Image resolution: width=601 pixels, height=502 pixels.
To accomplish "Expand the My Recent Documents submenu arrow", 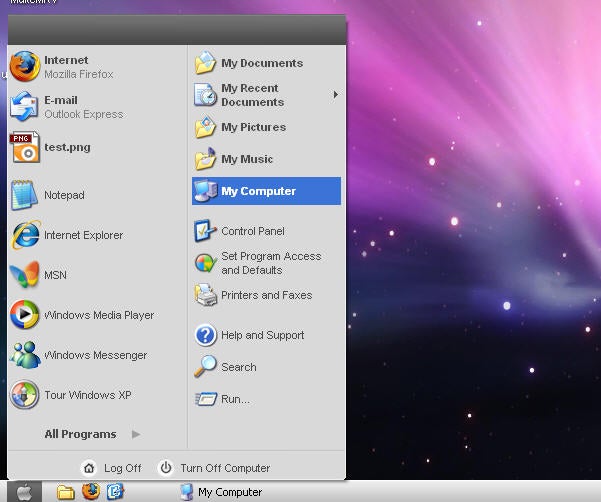I will [335, 95].
